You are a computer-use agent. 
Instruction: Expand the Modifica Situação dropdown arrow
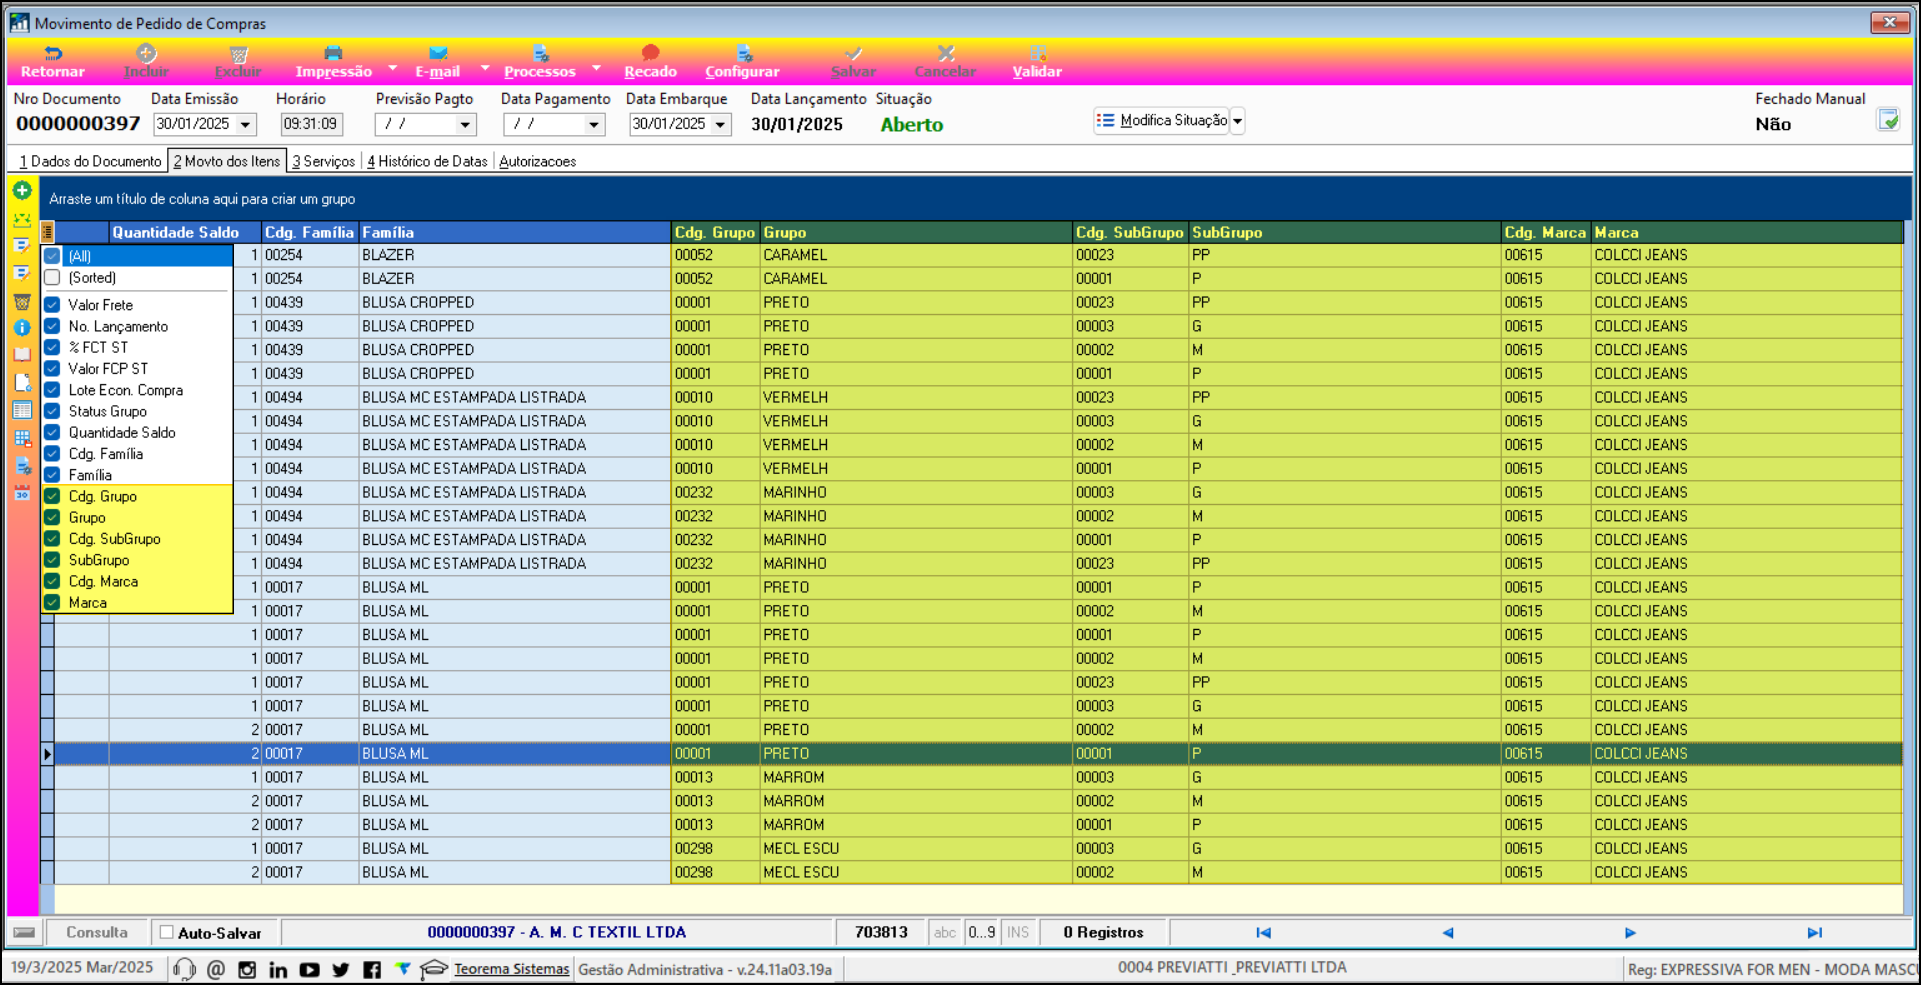[x=1237, y=121]
